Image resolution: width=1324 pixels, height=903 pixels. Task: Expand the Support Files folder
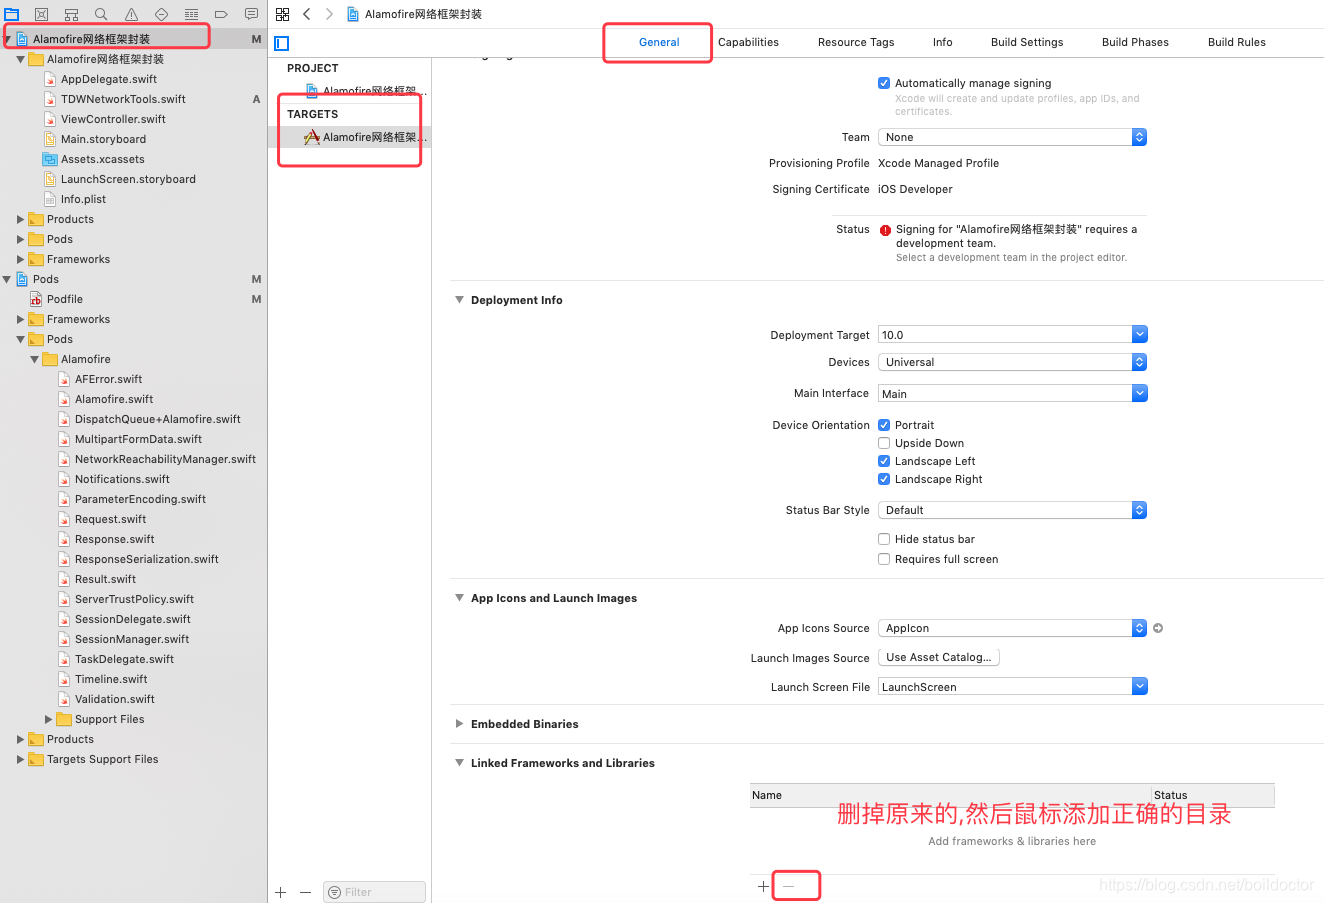(48, 719)
